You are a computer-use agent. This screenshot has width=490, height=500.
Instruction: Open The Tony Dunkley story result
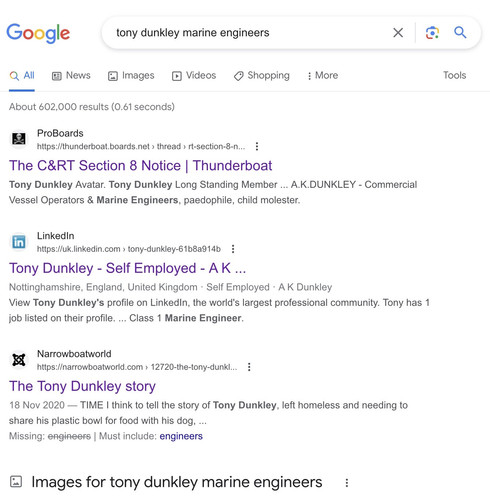coord(82,386)
